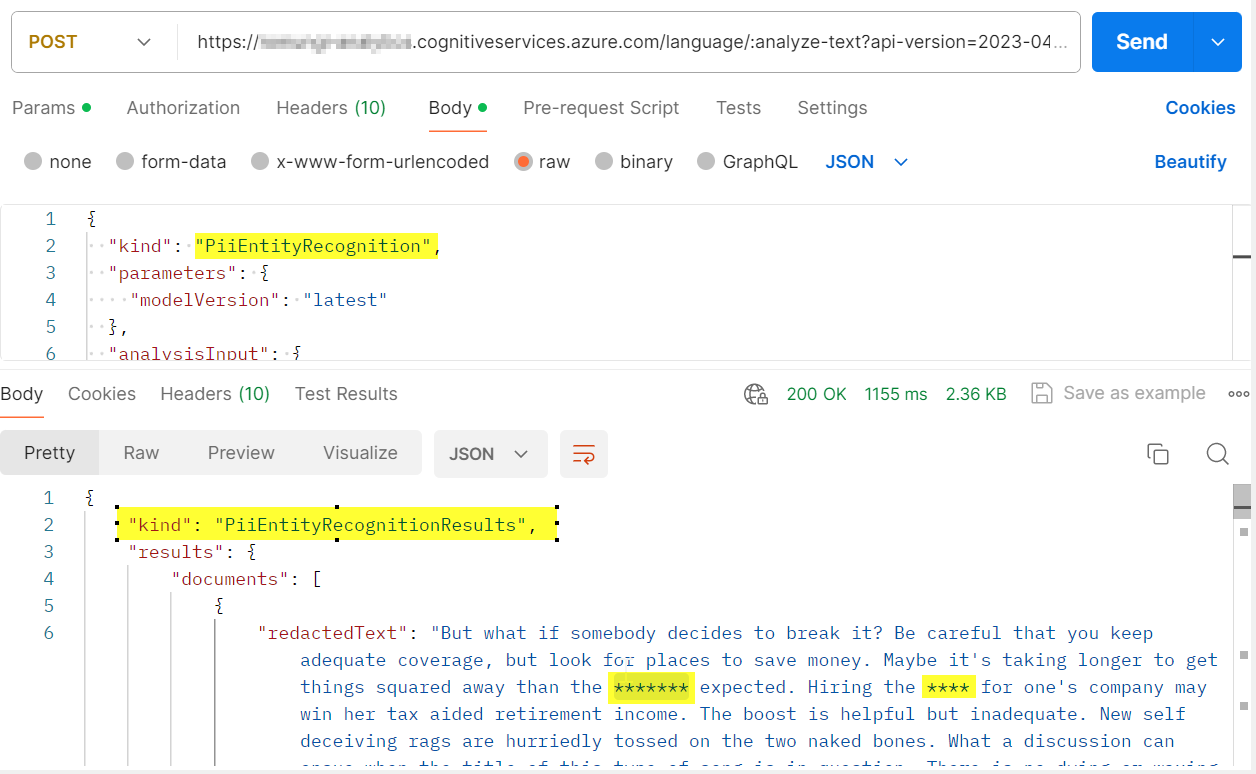Open the response options ellipsis menu
1256x774 pixels.
tap(1238, 394)
